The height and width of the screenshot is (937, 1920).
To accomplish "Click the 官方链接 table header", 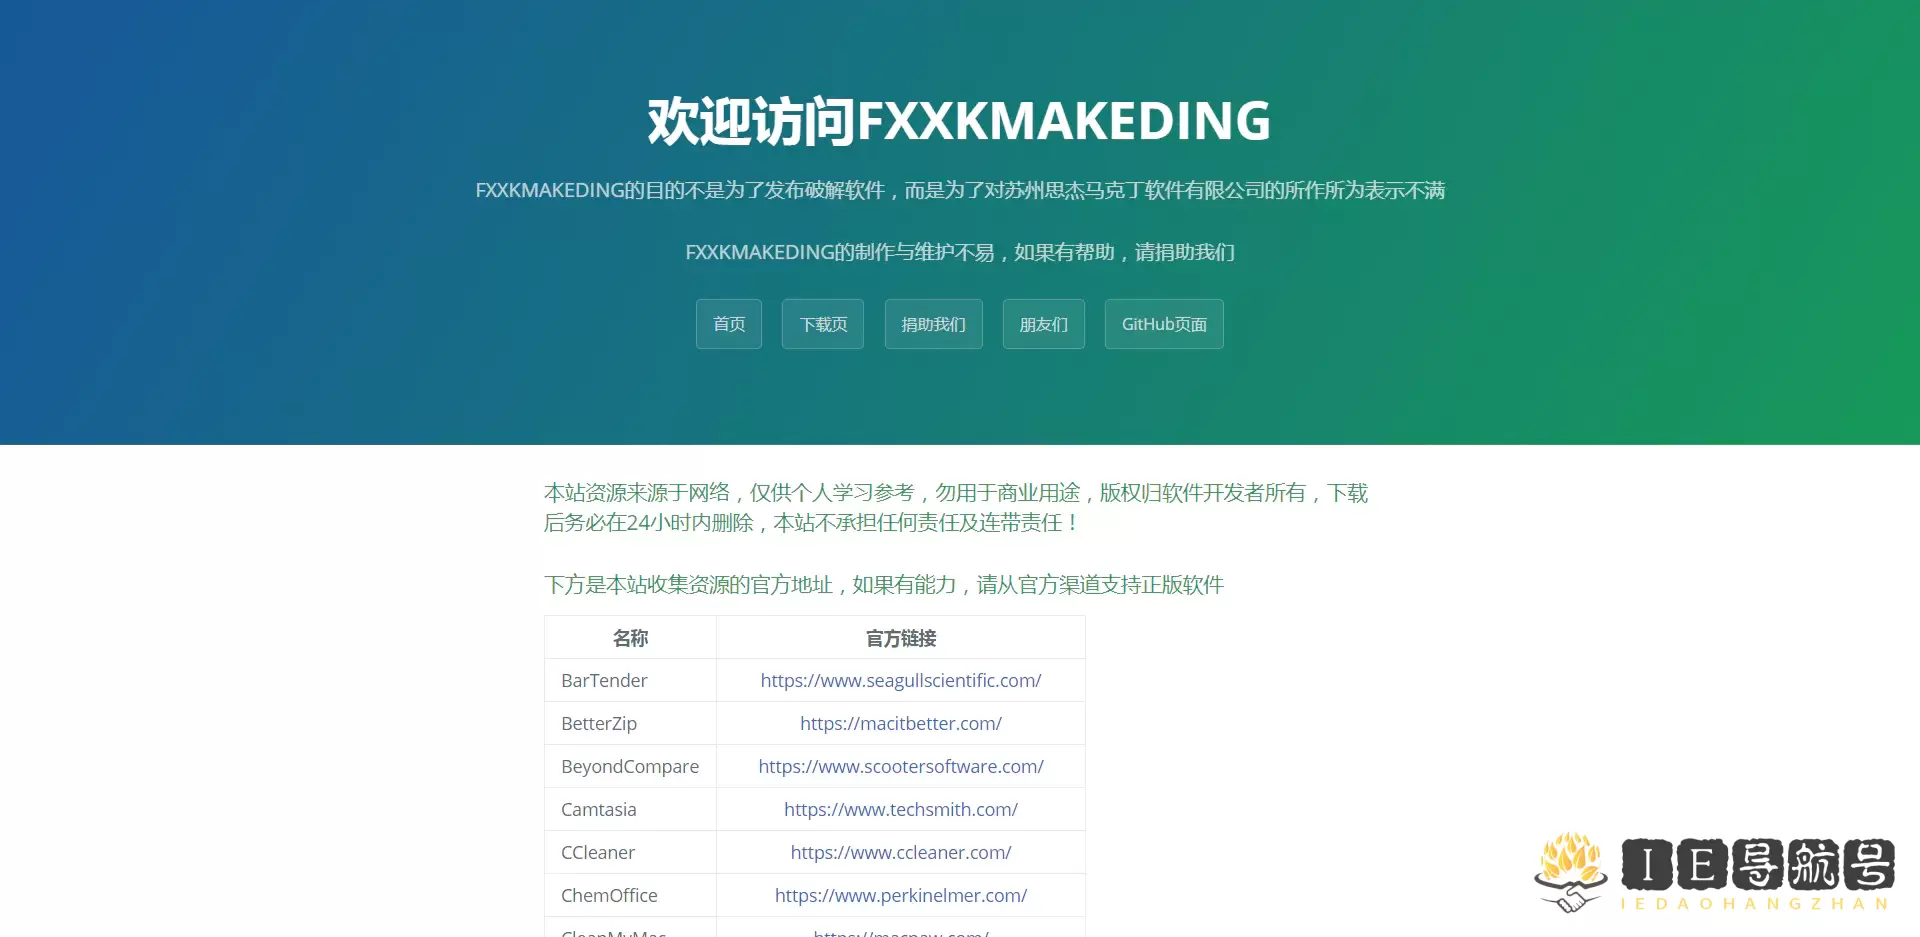I will (x=900, y=637).
